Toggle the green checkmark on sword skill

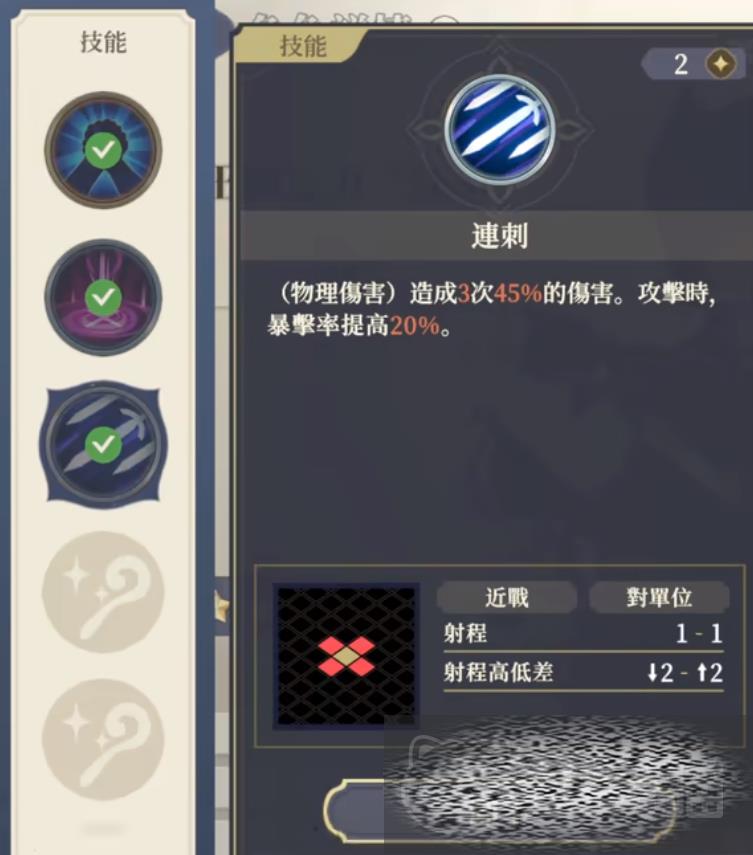pyautogui.click(x=103, y=445)
